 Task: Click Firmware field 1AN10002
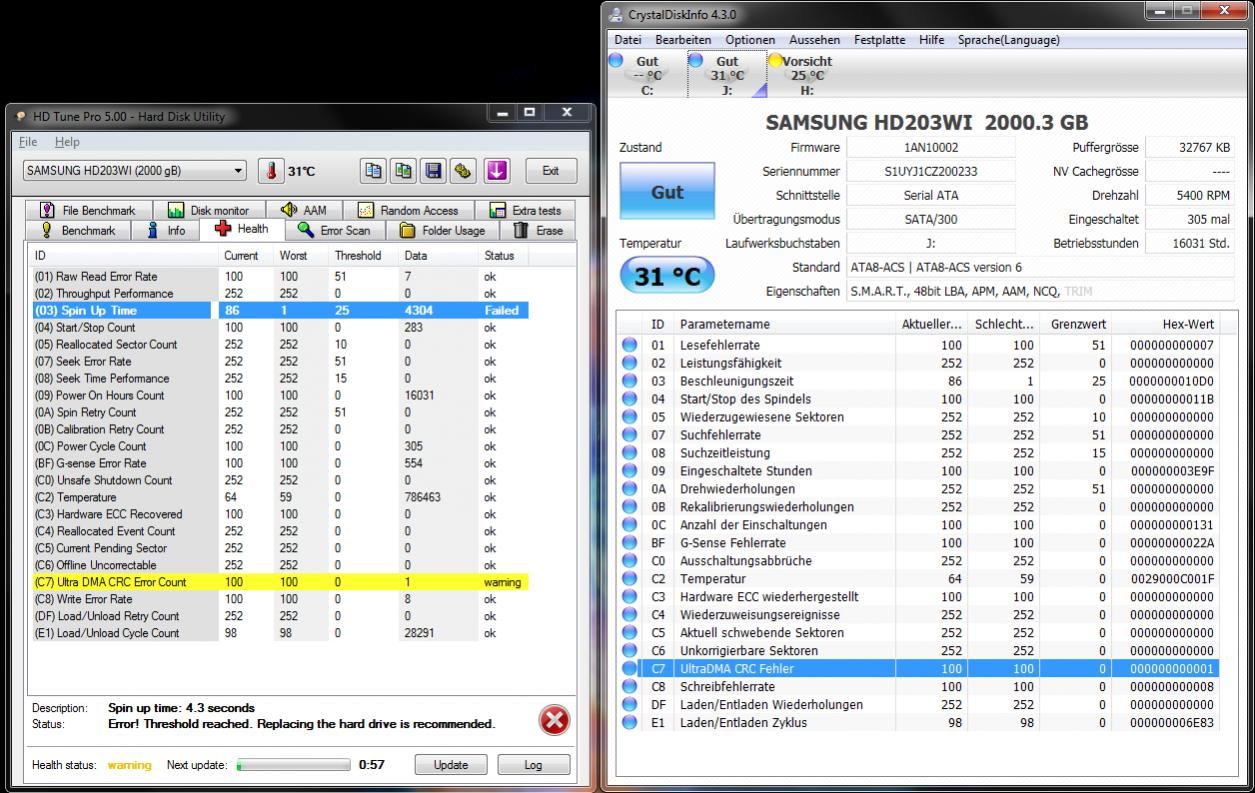coord(930,147)
